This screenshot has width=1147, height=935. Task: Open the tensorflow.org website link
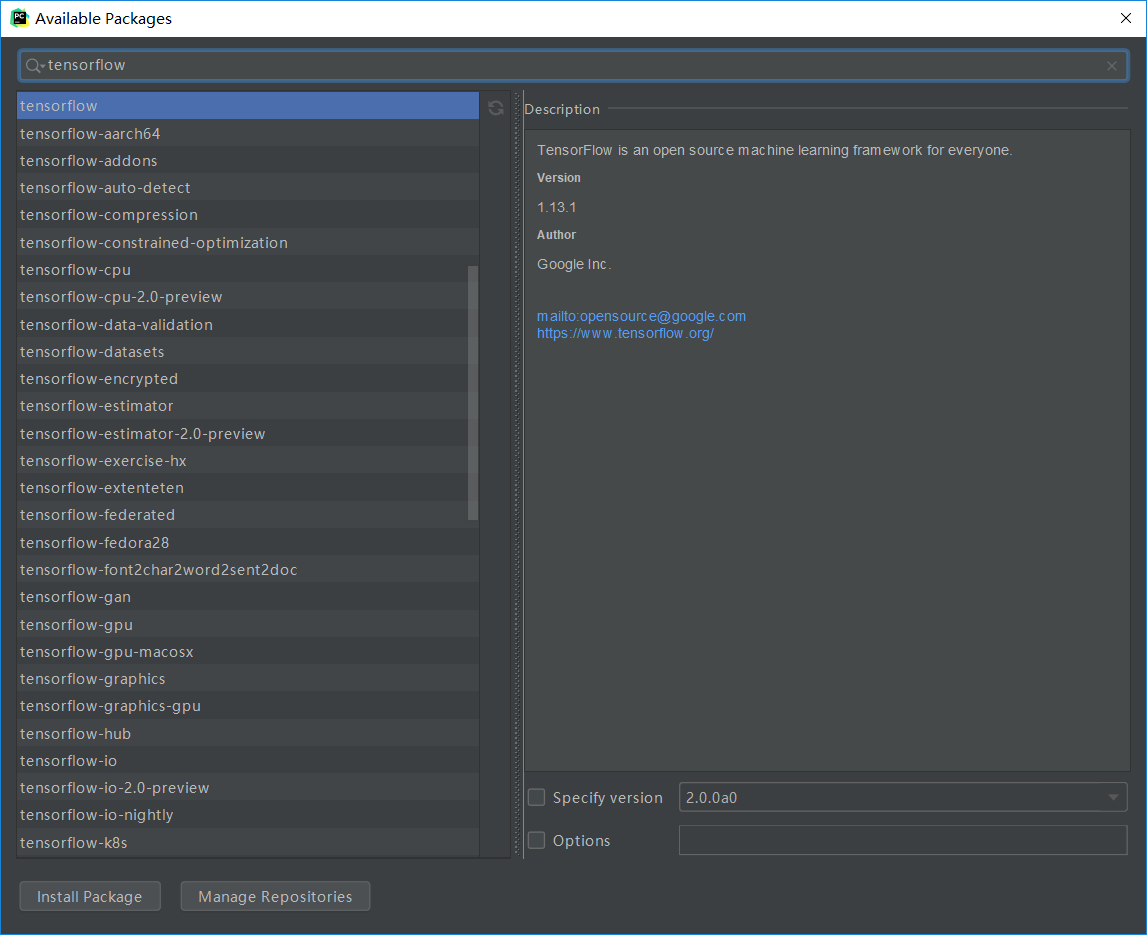[x=625, y=334]
